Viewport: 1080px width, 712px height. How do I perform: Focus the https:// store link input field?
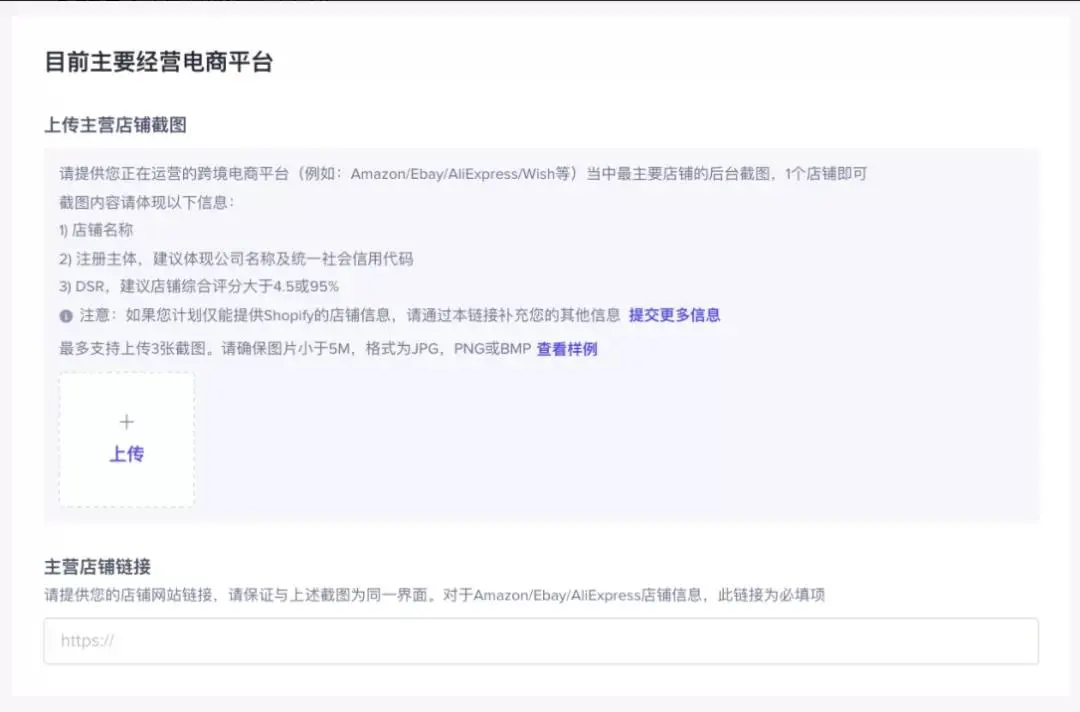click(x=540, y=641)
